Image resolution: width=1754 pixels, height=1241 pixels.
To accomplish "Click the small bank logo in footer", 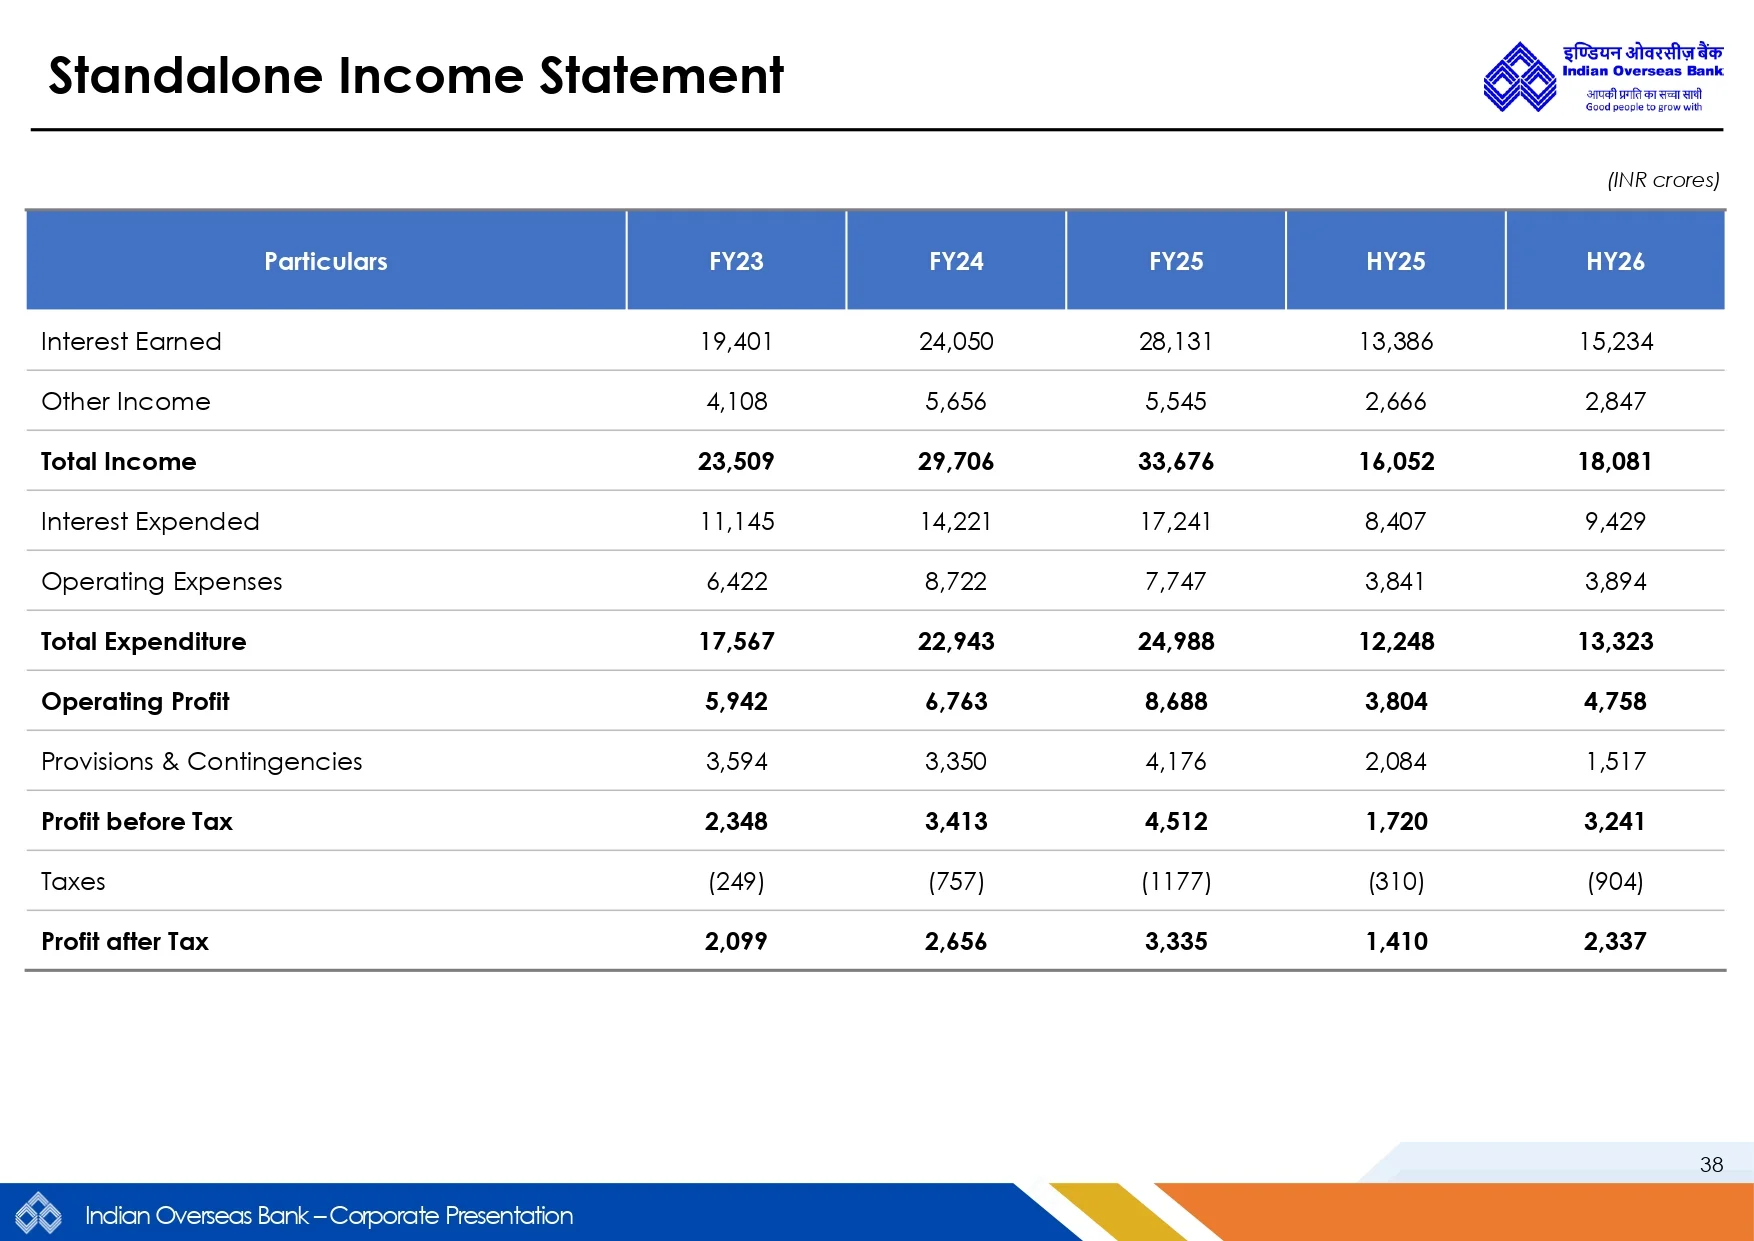I will click(x=38, y=1215).
